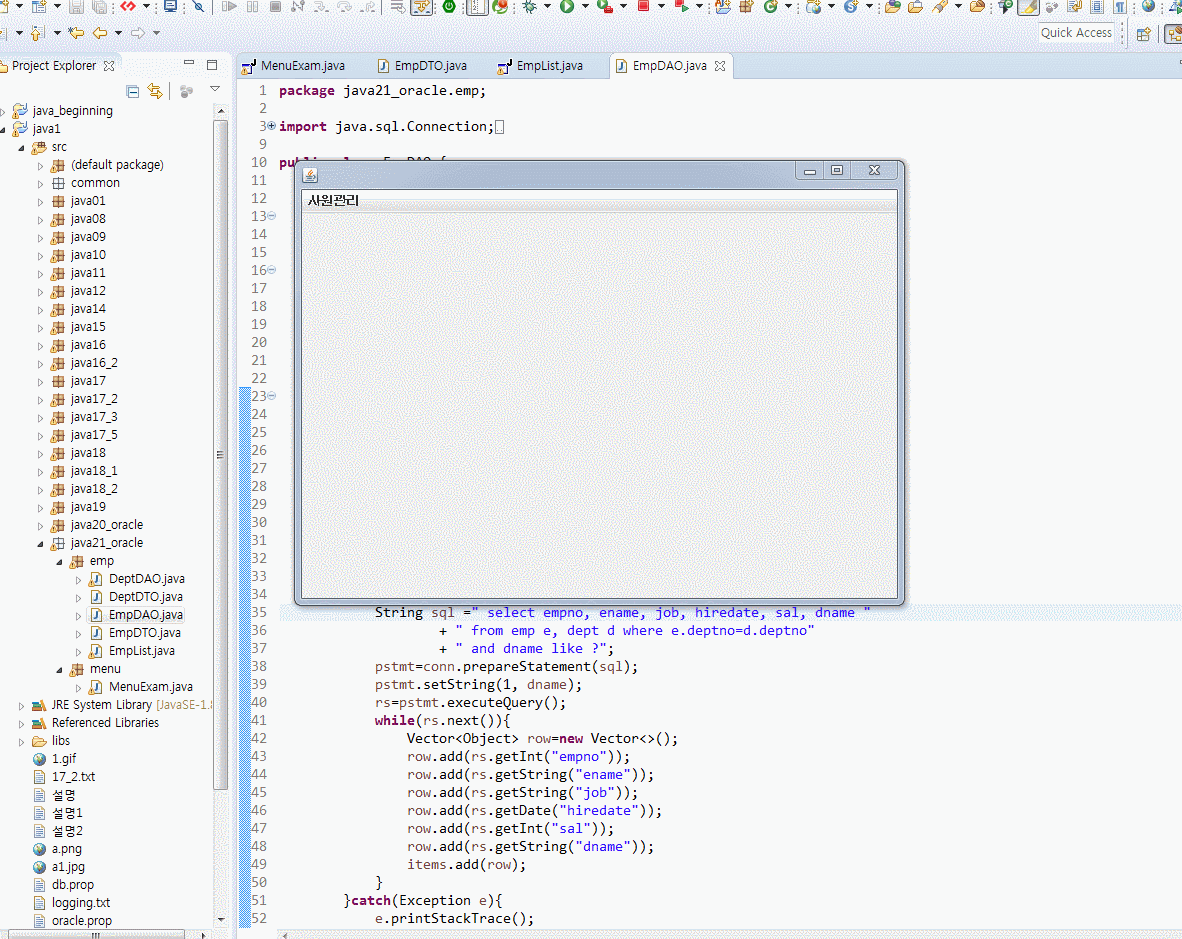Click the Open Perspective icon
The width and height of the screenshot is (1182, 939).
(1144, 33)
